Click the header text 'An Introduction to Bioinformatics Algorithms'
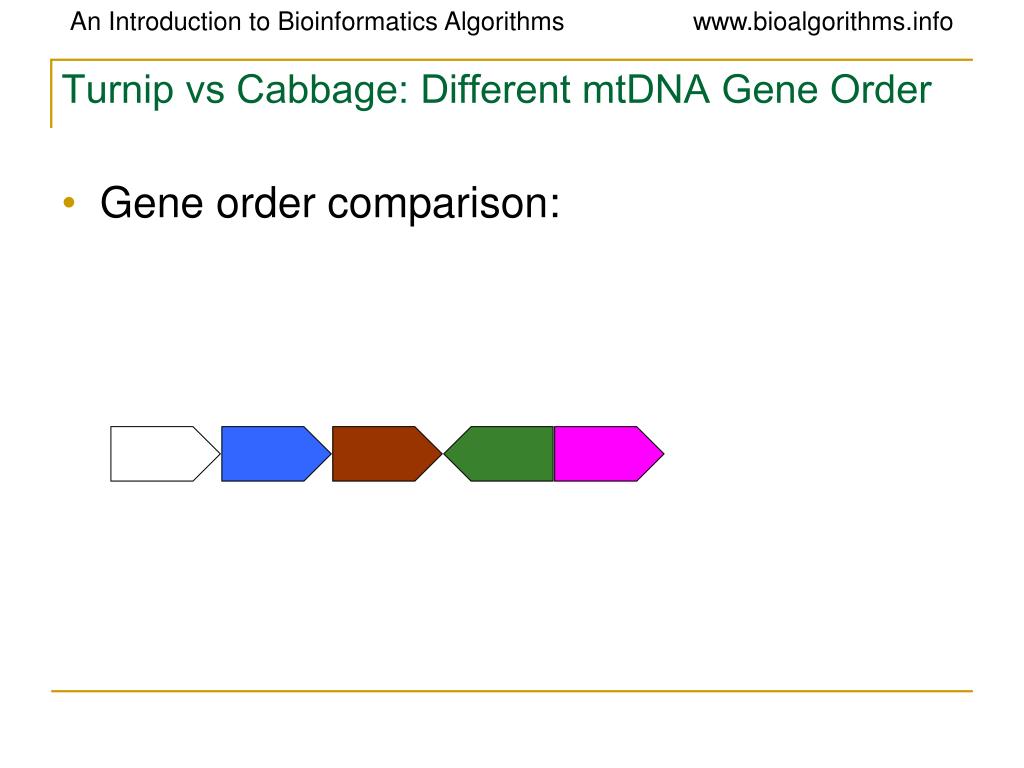 317,22
